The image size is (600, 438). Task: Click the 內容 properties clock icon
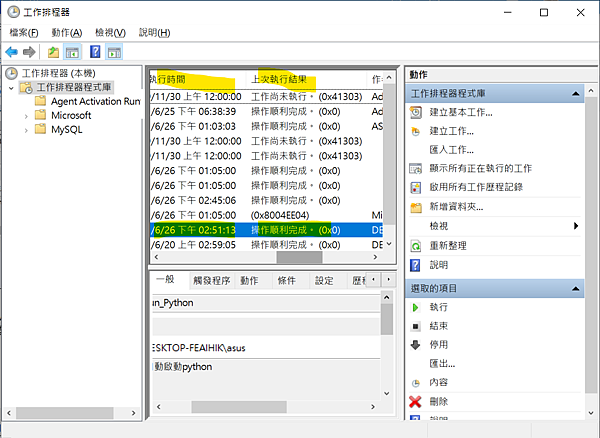click(x=416, y=383)
